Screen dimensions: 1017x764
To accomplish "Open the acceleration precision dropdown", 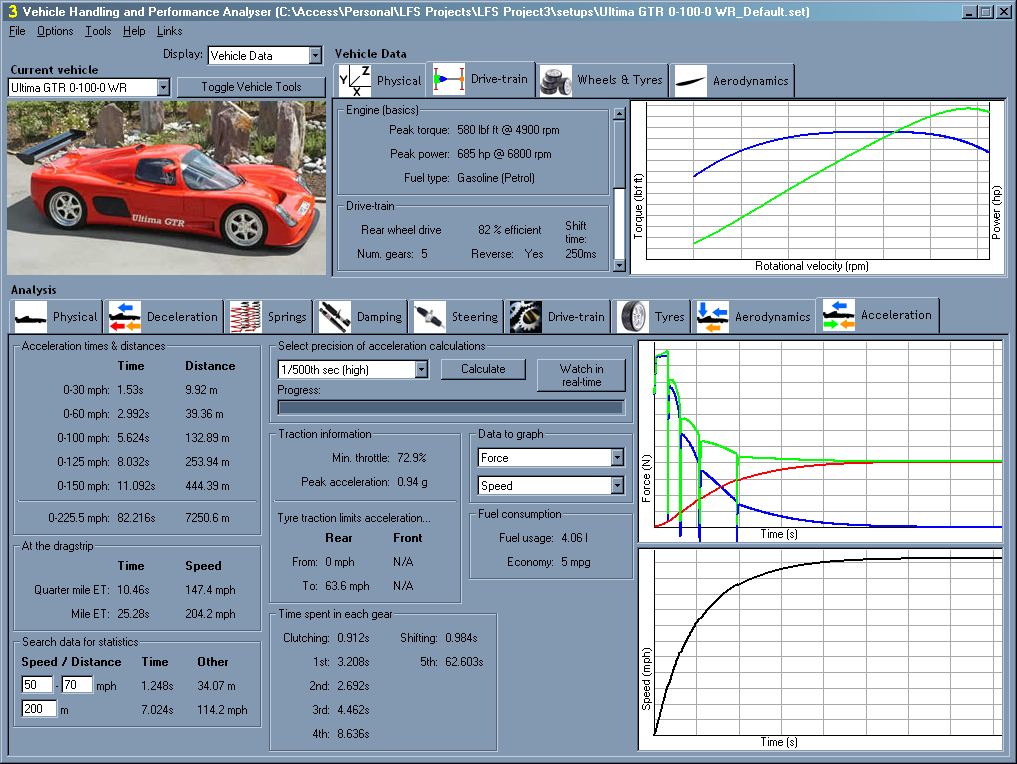I will click(421, 370).
